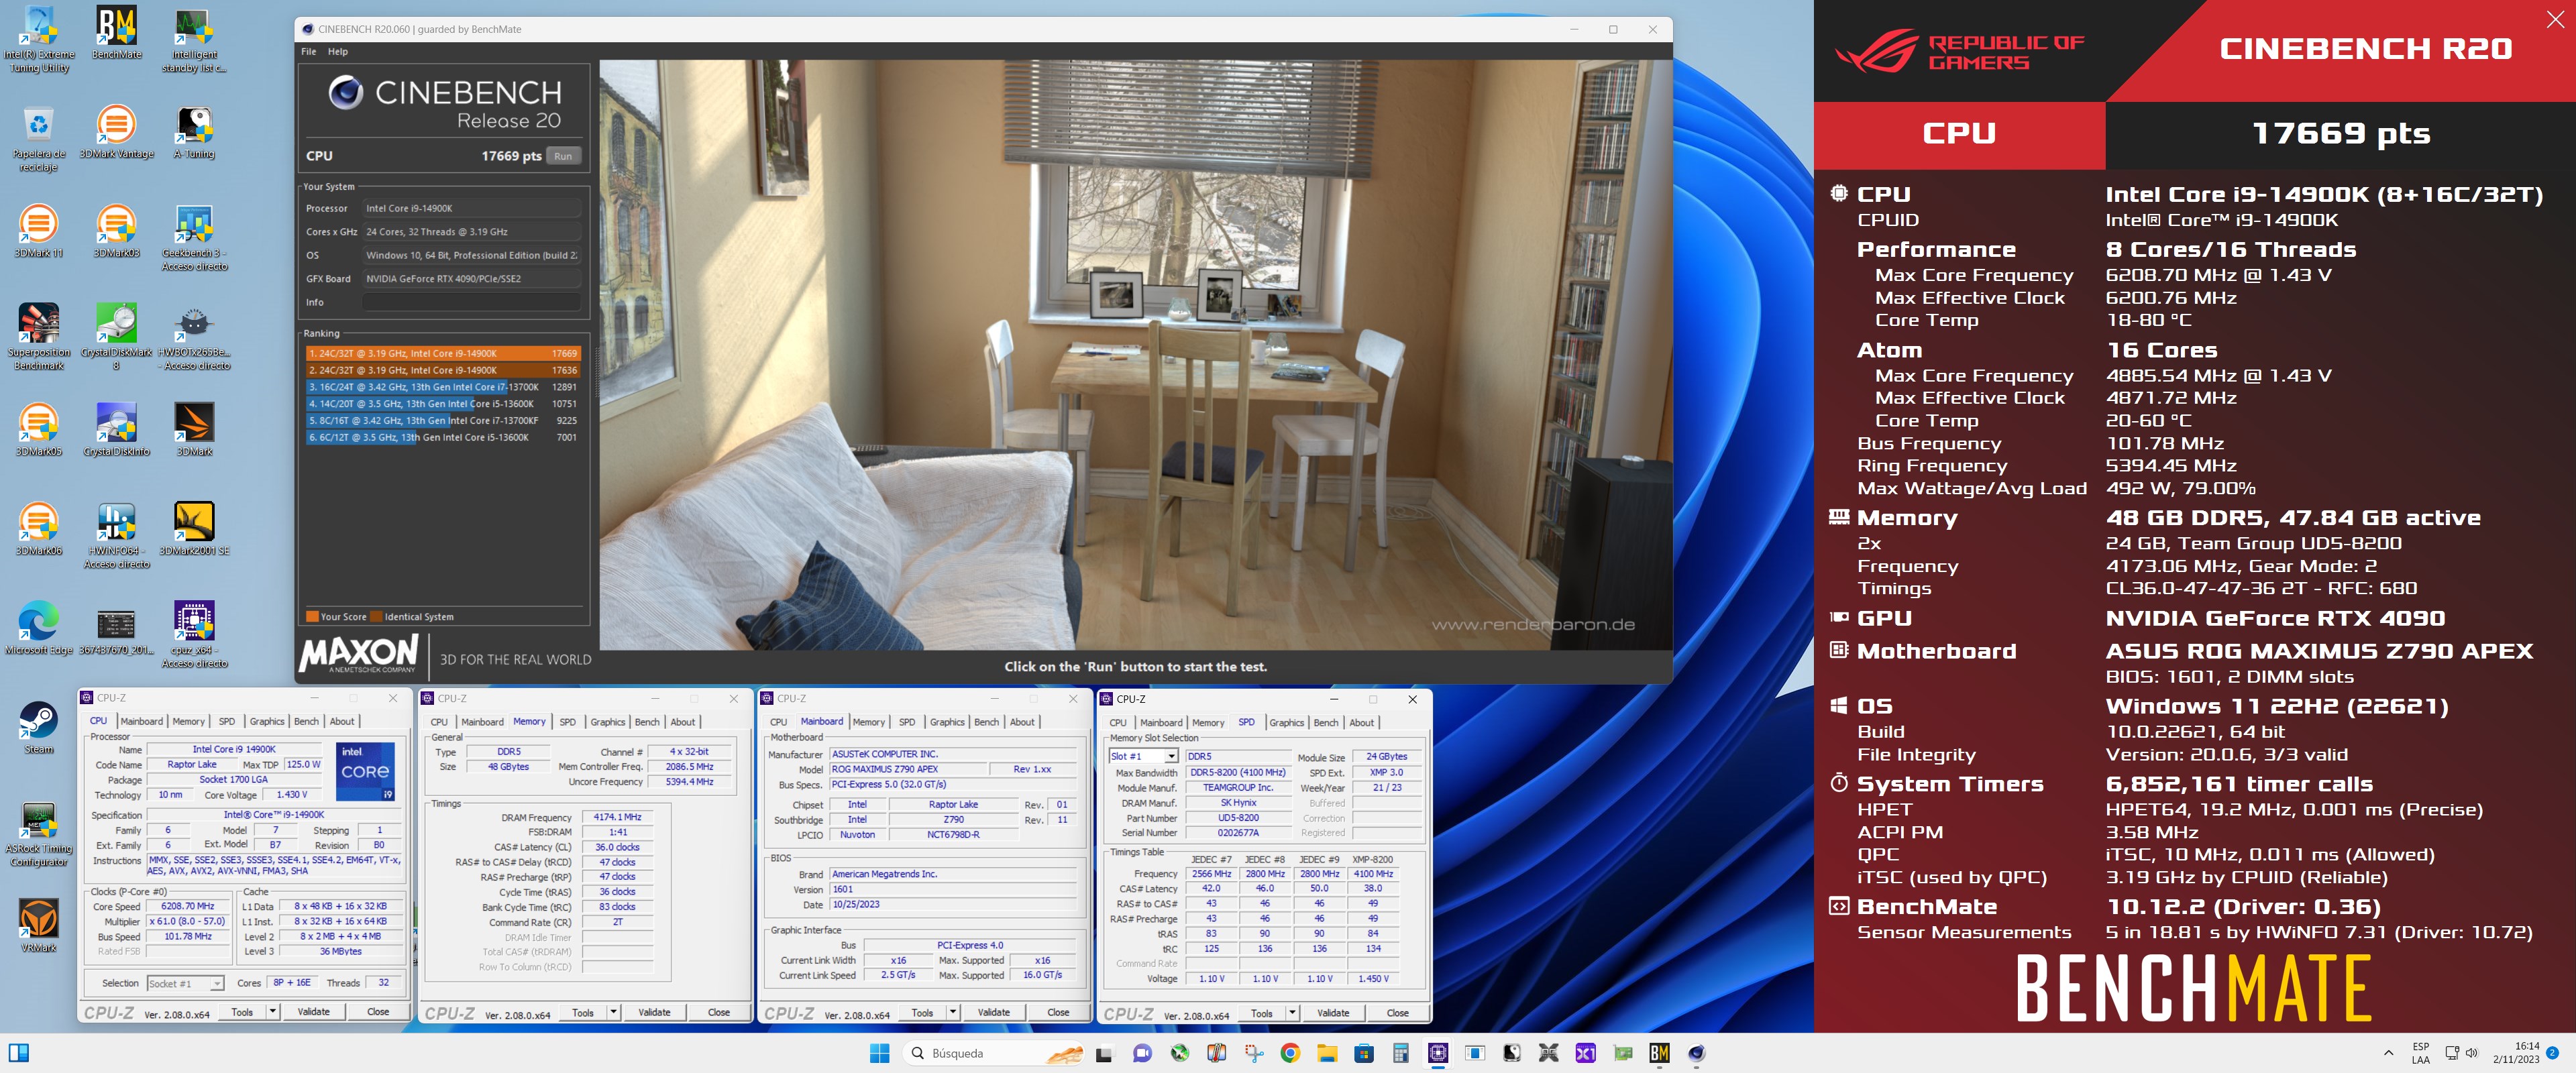Expand Tools arrow in CPU-Z processor window
This screenshot has width=2576, height=1073.
tap(272, 1012)
